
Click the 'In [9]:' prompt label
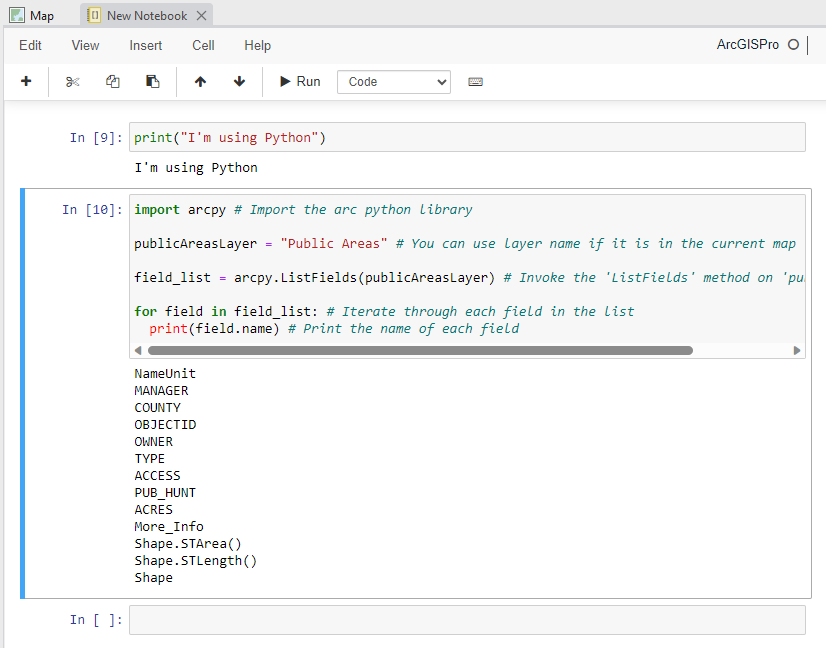tap(96, 138)
